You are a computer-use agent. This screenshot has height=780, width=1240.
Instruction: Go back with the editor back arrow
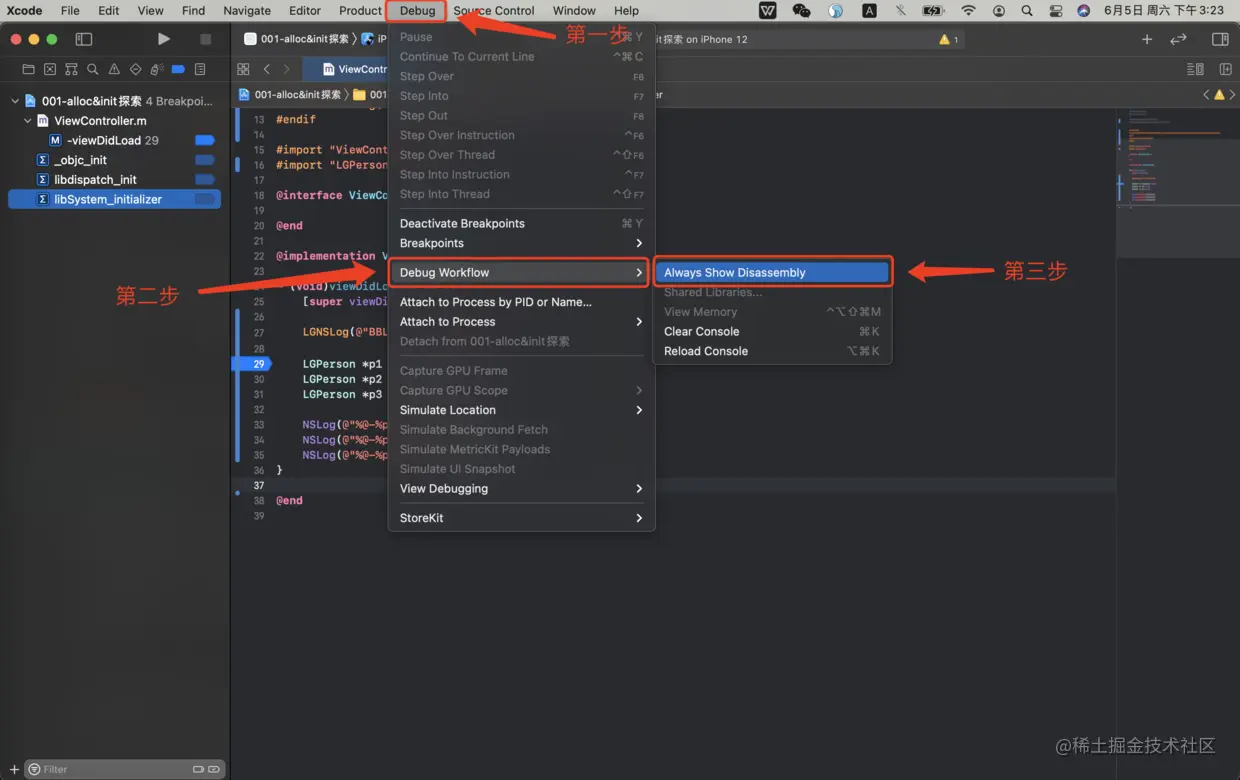tap(266, 69)
